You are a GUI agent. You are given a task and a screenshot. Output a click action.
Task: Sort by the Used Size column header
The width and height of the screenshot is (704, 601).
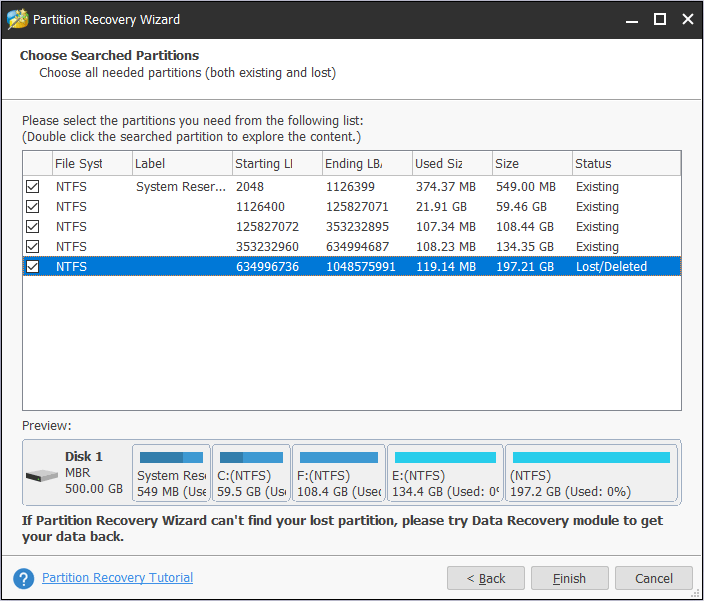(452, 163)
